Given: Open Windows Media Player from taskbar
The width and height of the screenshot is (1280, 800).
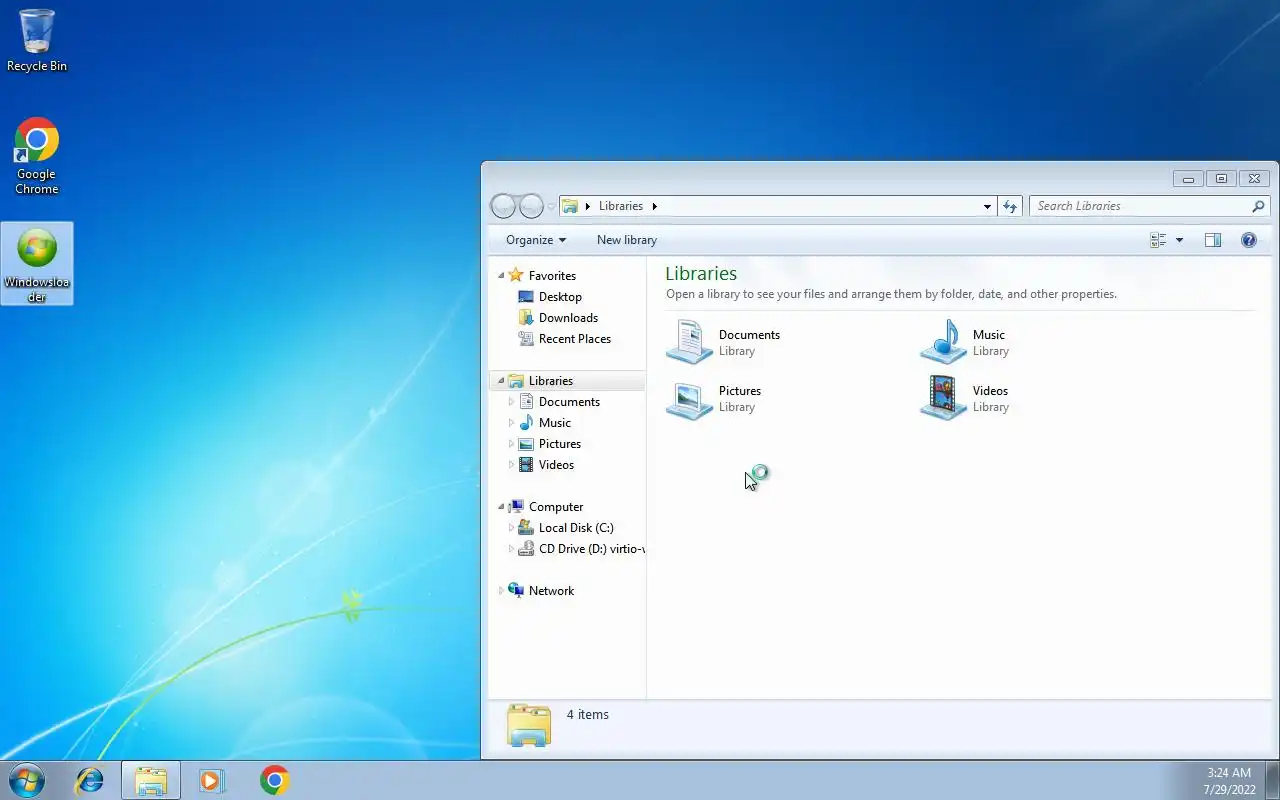Looking at the screenshot, I should pos(212,780).
